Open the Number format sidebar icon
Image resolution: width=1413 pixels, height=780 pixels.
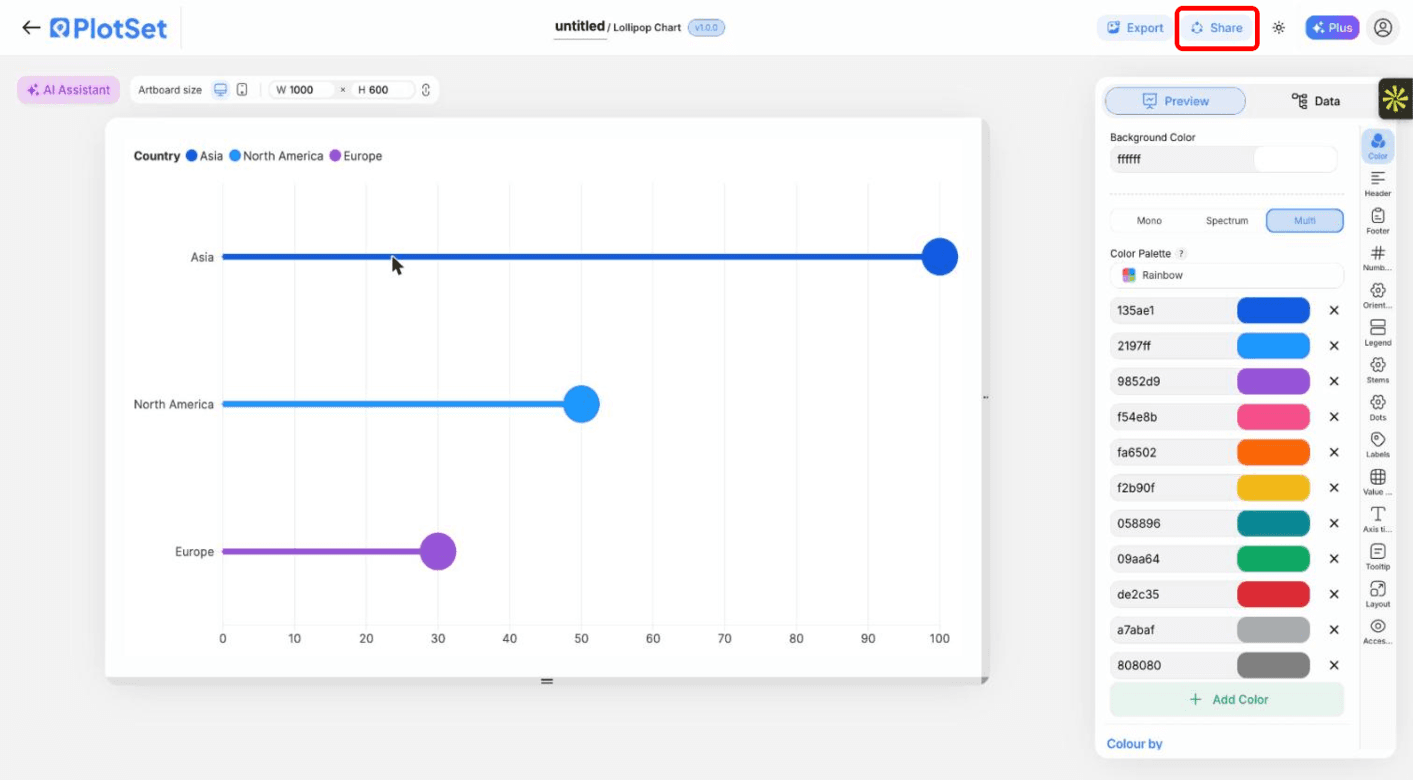tap(1378, 258)
